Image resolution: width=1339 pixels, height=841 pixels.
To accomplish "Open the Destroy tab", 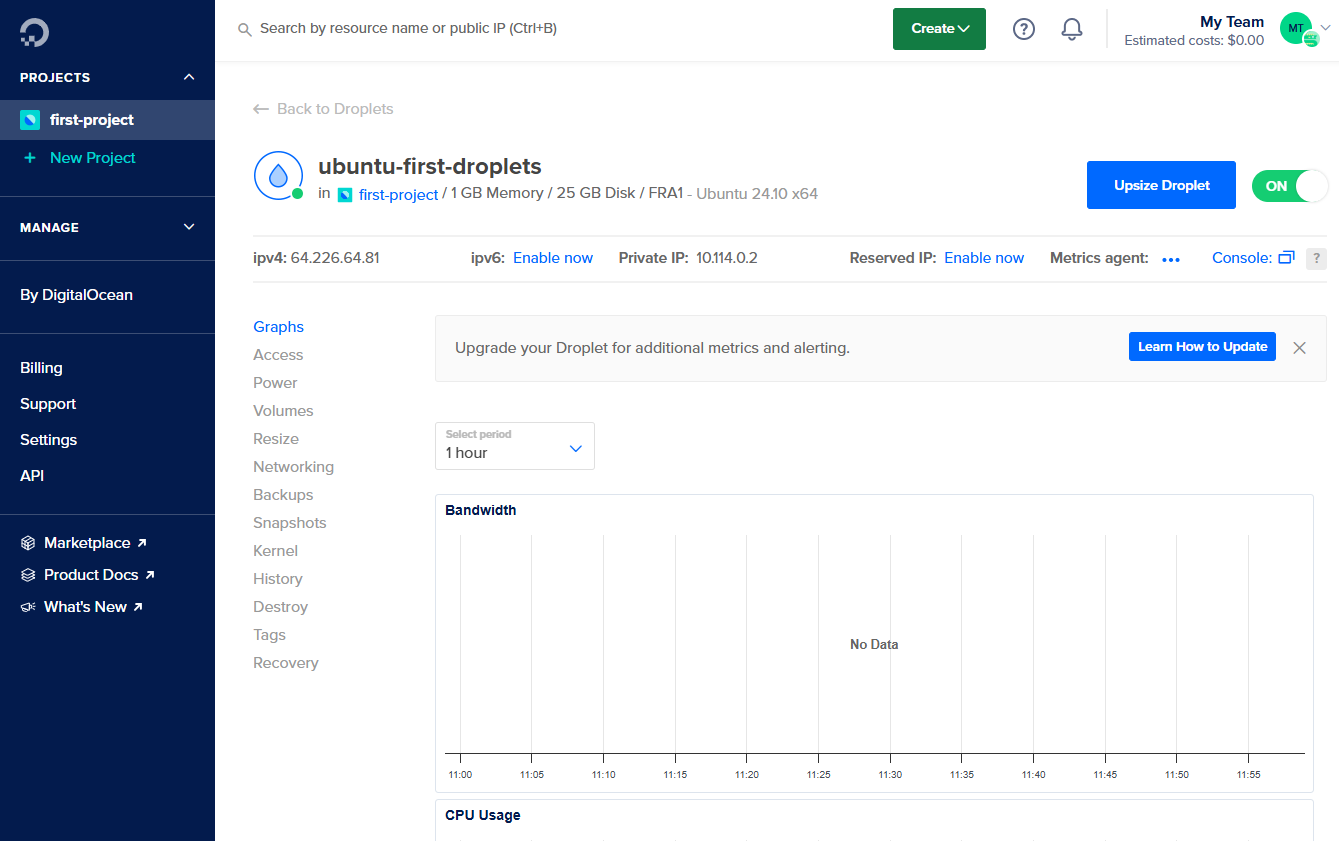I will (x=281, y=607).
